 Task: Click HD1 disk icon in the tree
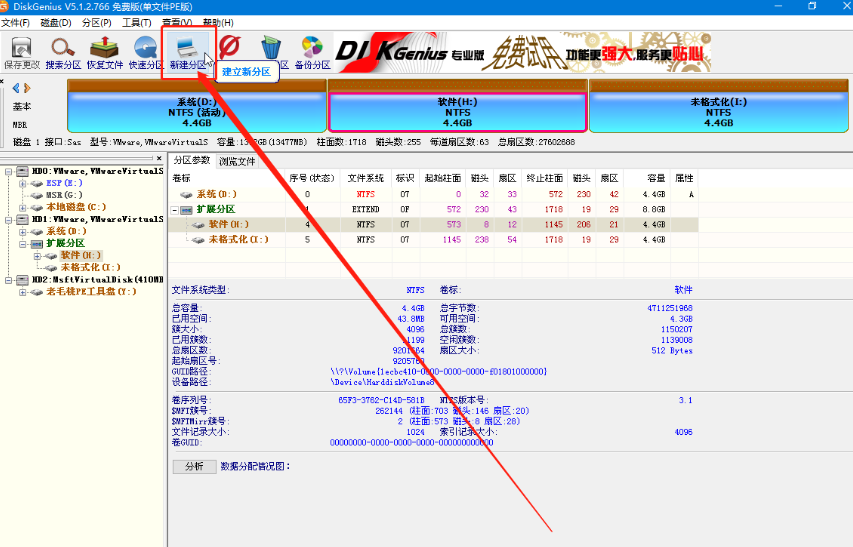pyautogui.click(x=22, y=219)
